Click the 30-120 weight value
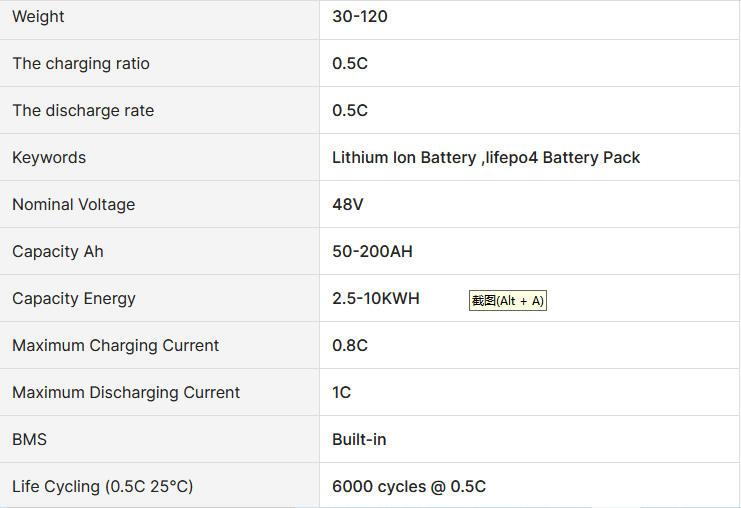Screen dimensions: 741x508 pos(360,17)
